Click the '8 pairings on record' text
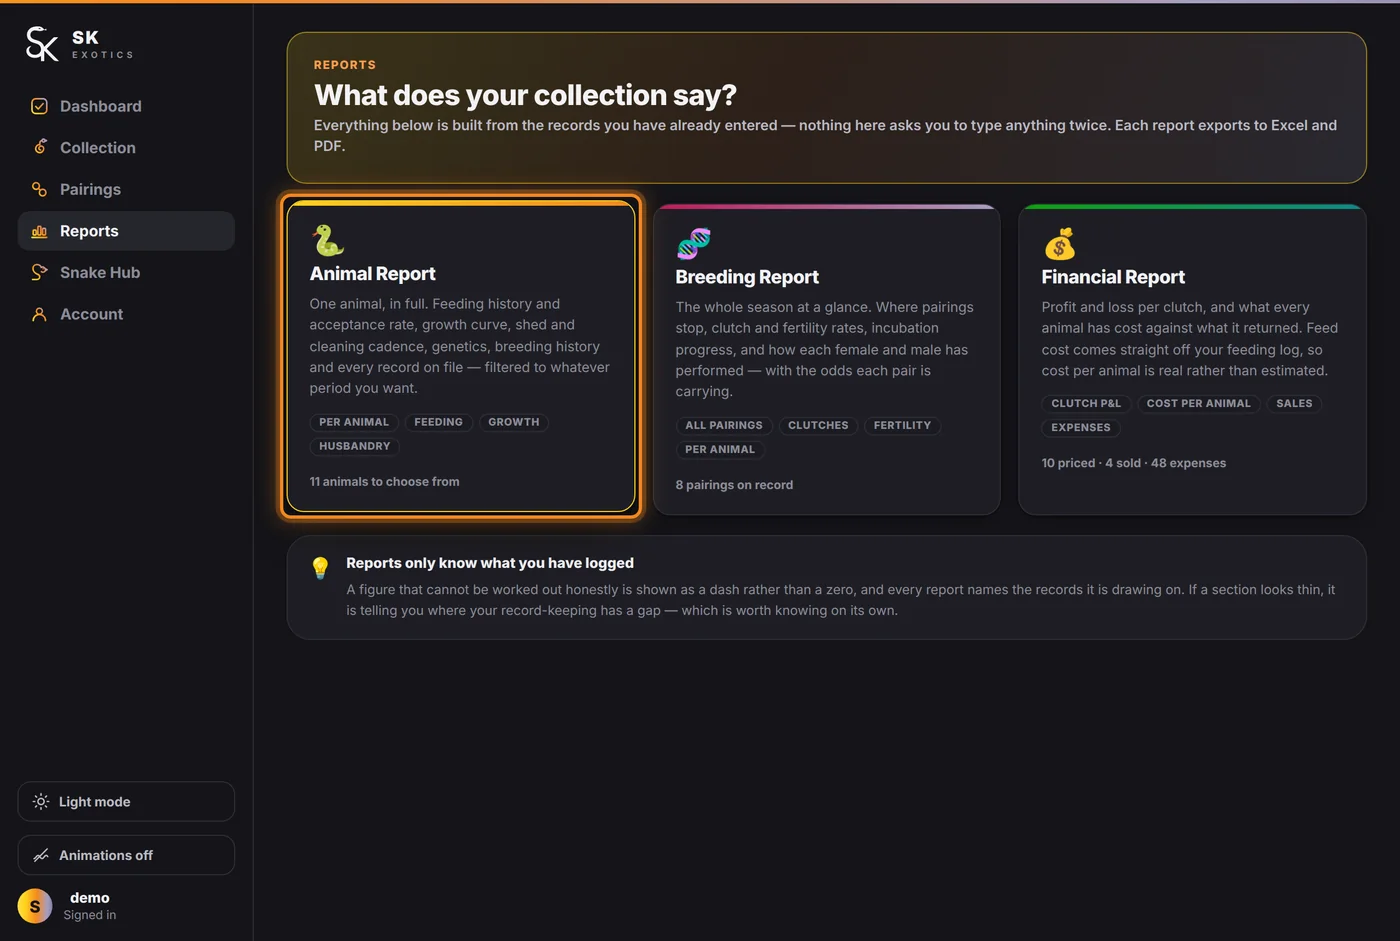Image resolution: width=1400 pixels, height=941 pixels. 734,485
